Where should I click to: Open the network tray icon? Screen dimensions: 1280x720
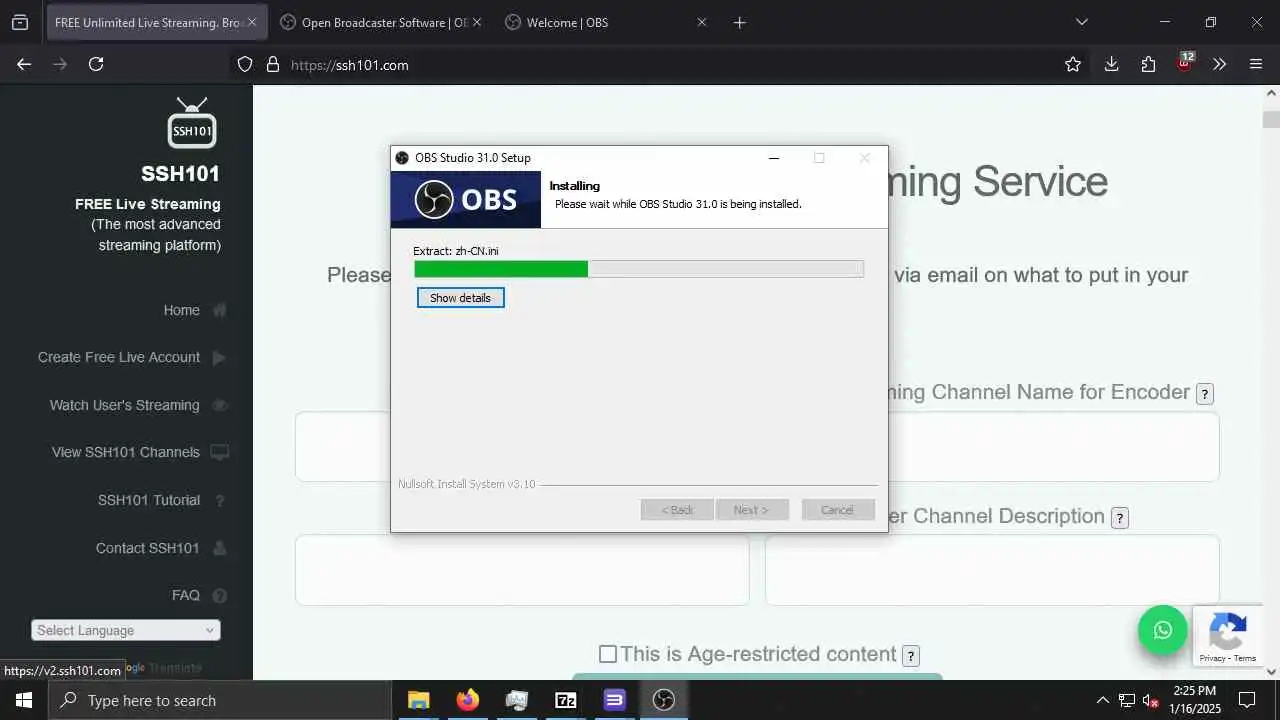[1127, 700]
